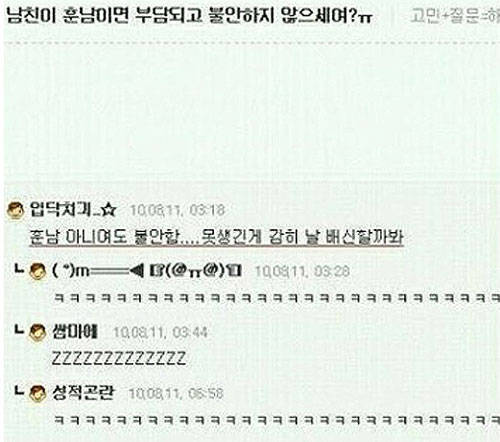Screen dimensions: 500x442
Task: Click the underlined comment starting 훈남 아니여도 불안함
Action: 217,237
